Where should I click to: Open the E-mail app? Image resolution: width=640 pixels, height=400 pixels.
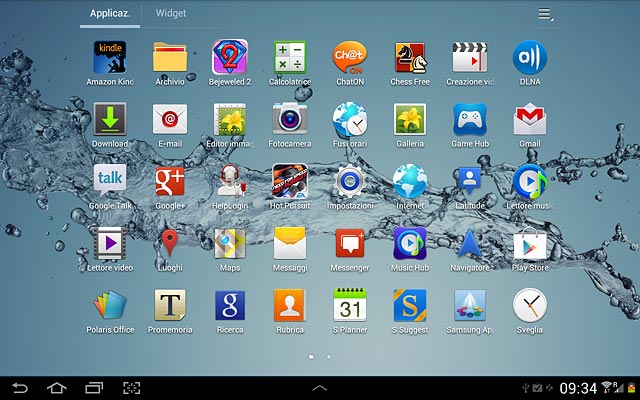pyautogui.click(x=170, y=125)
